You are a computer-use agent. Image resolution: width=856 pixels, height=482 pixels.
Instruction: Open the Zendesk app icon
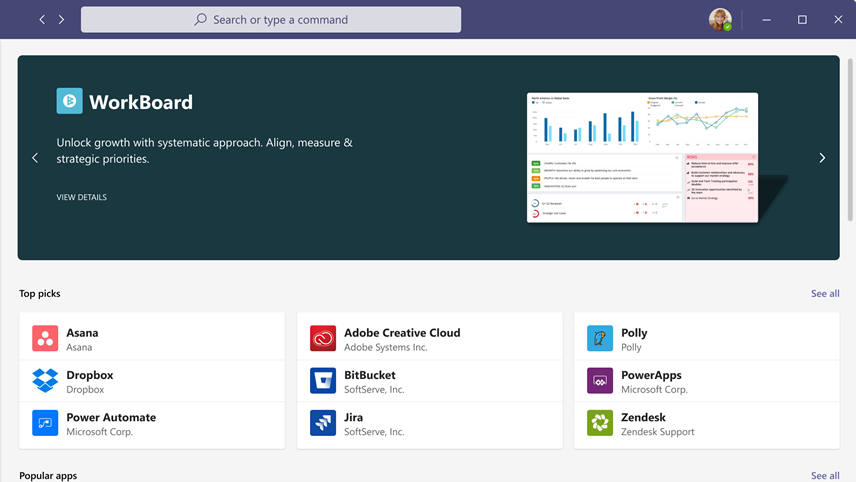(x=599, y=423)
